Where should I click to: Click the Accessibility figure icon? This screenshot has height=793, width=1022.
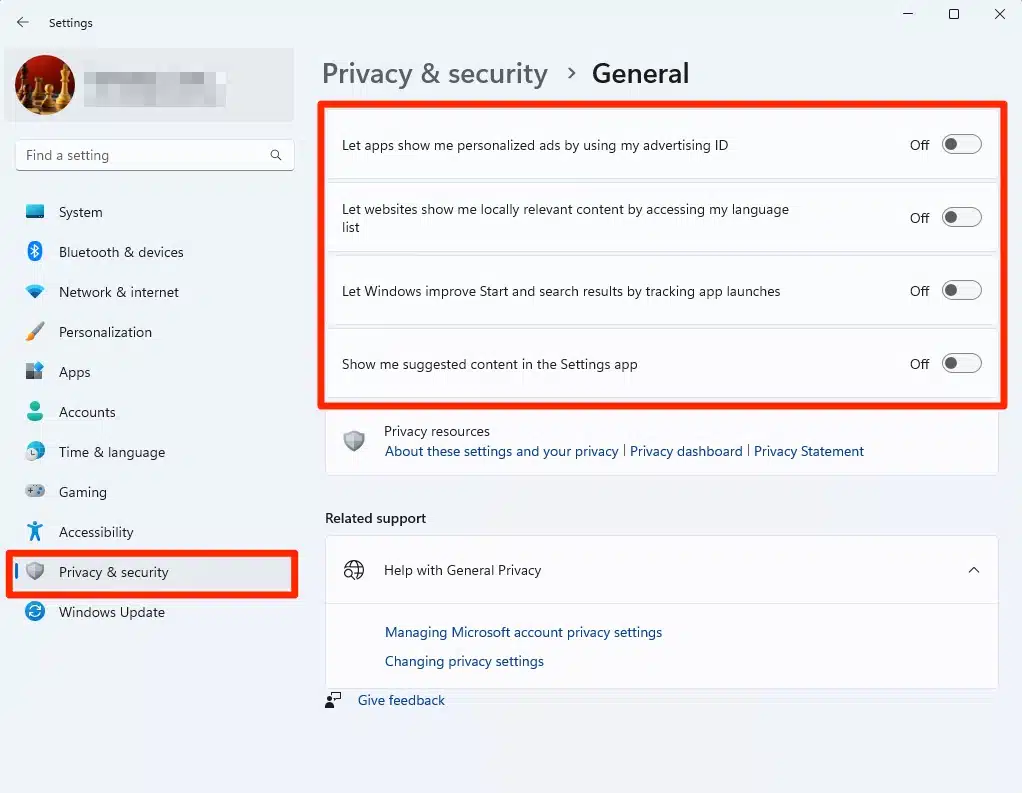click(x=35, y=532)
